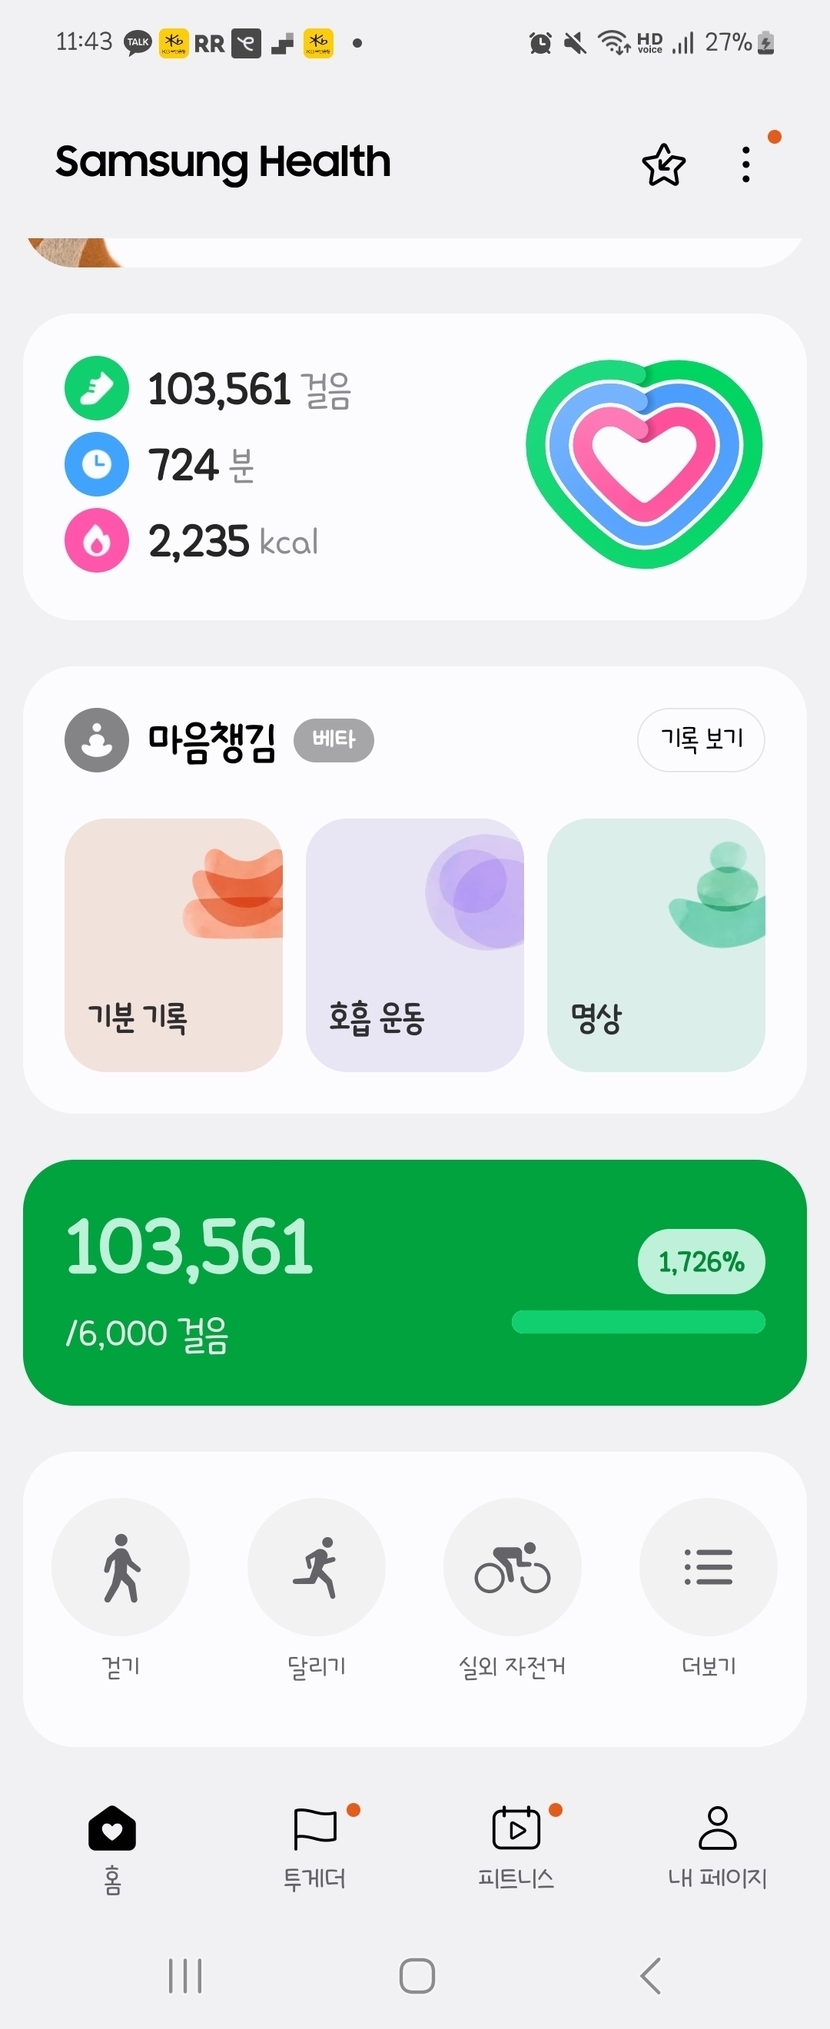The width and height of the screenshot is (830, 2029).
Task: Tap the star favorites icon in header
Action: [x=663, y=165]
